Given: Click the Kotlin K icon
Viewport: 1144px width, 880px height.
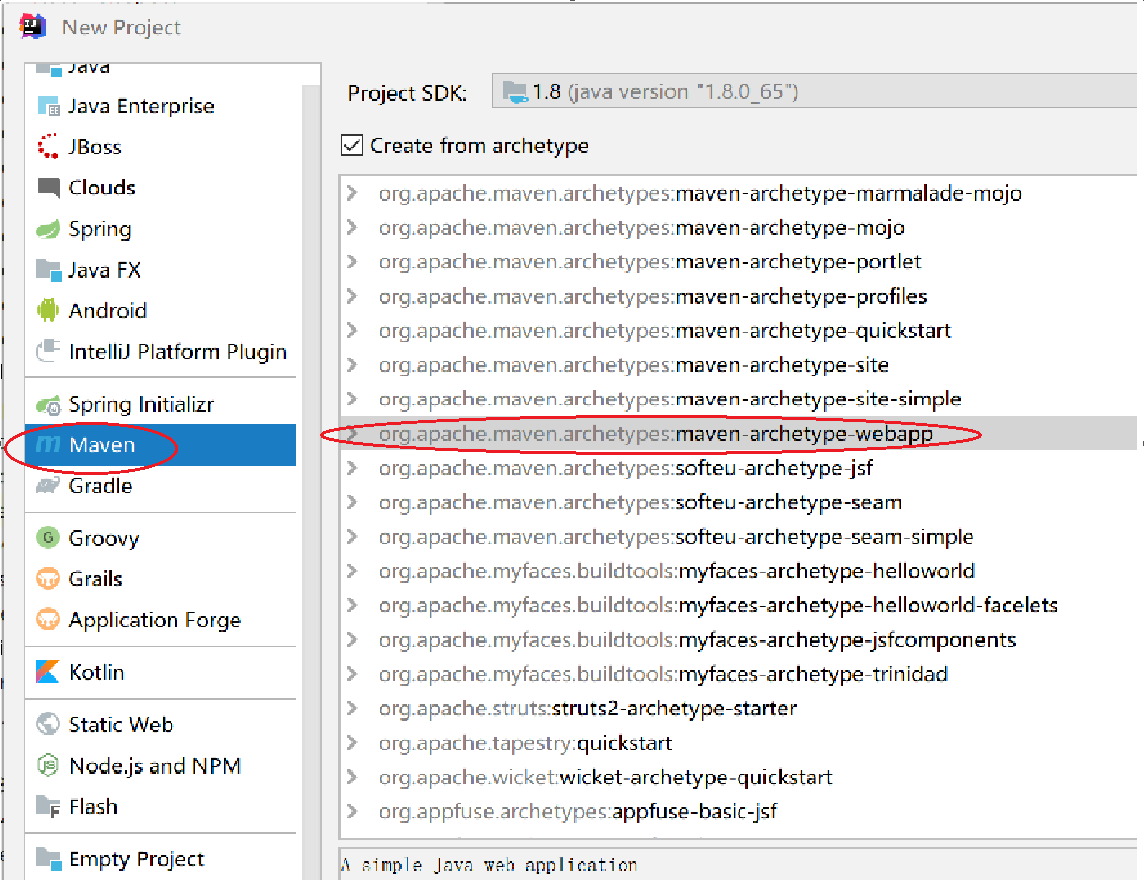Looking at the screenshot, I should click(48, 671).
